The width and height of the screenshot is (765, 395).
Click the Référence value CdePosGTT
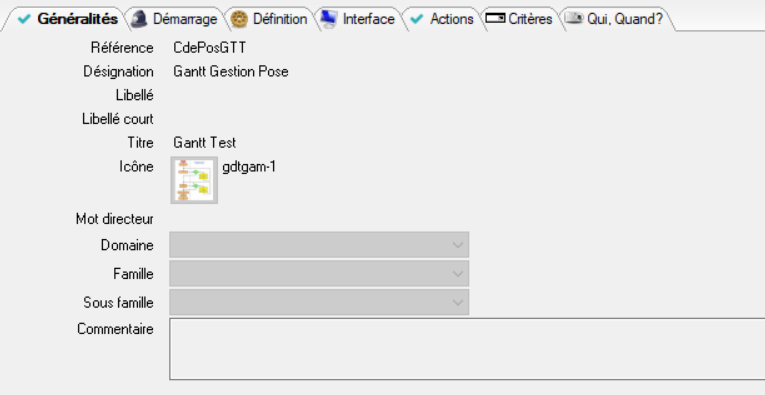(x=210, y=48)
